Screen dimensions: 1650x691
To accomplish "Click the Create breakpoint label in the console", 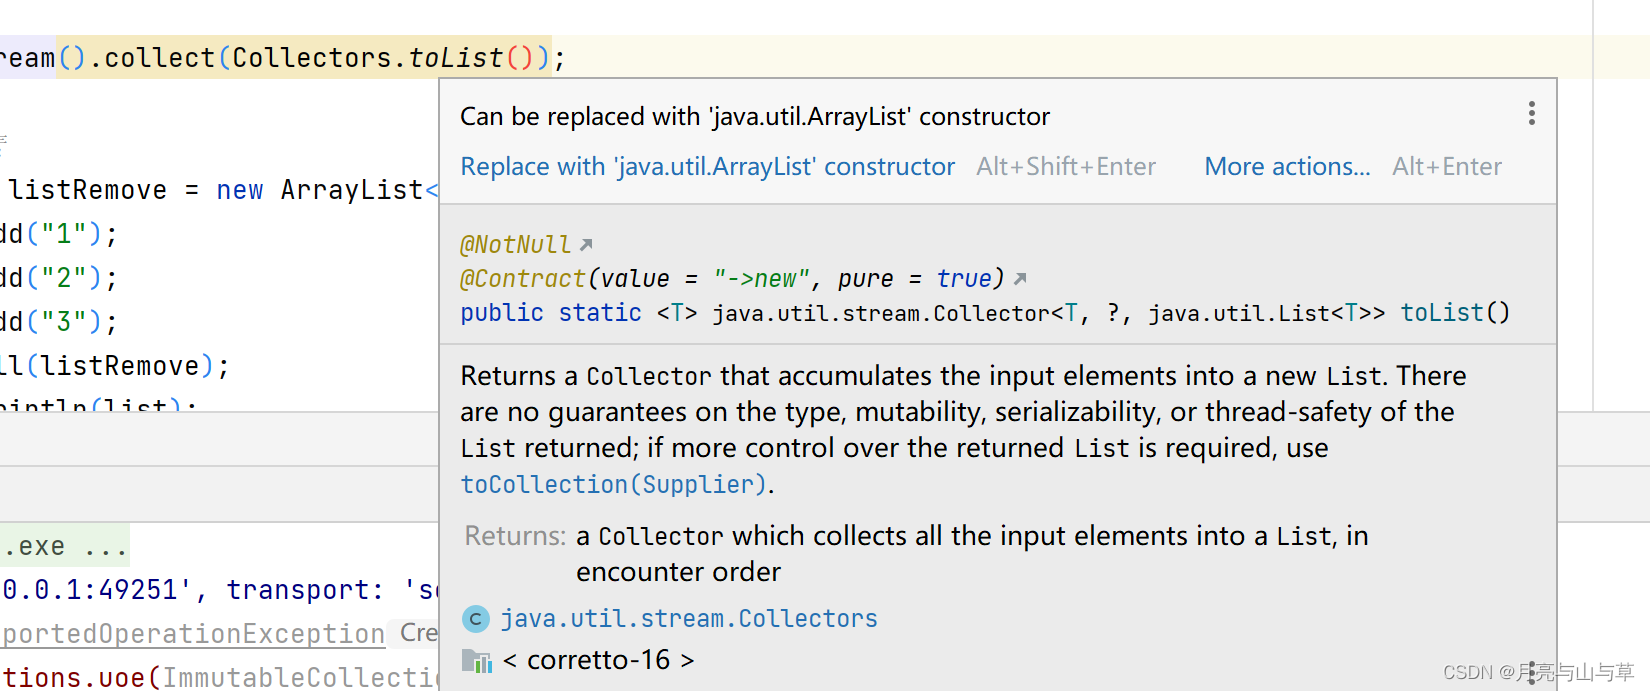I will [419, 632].
